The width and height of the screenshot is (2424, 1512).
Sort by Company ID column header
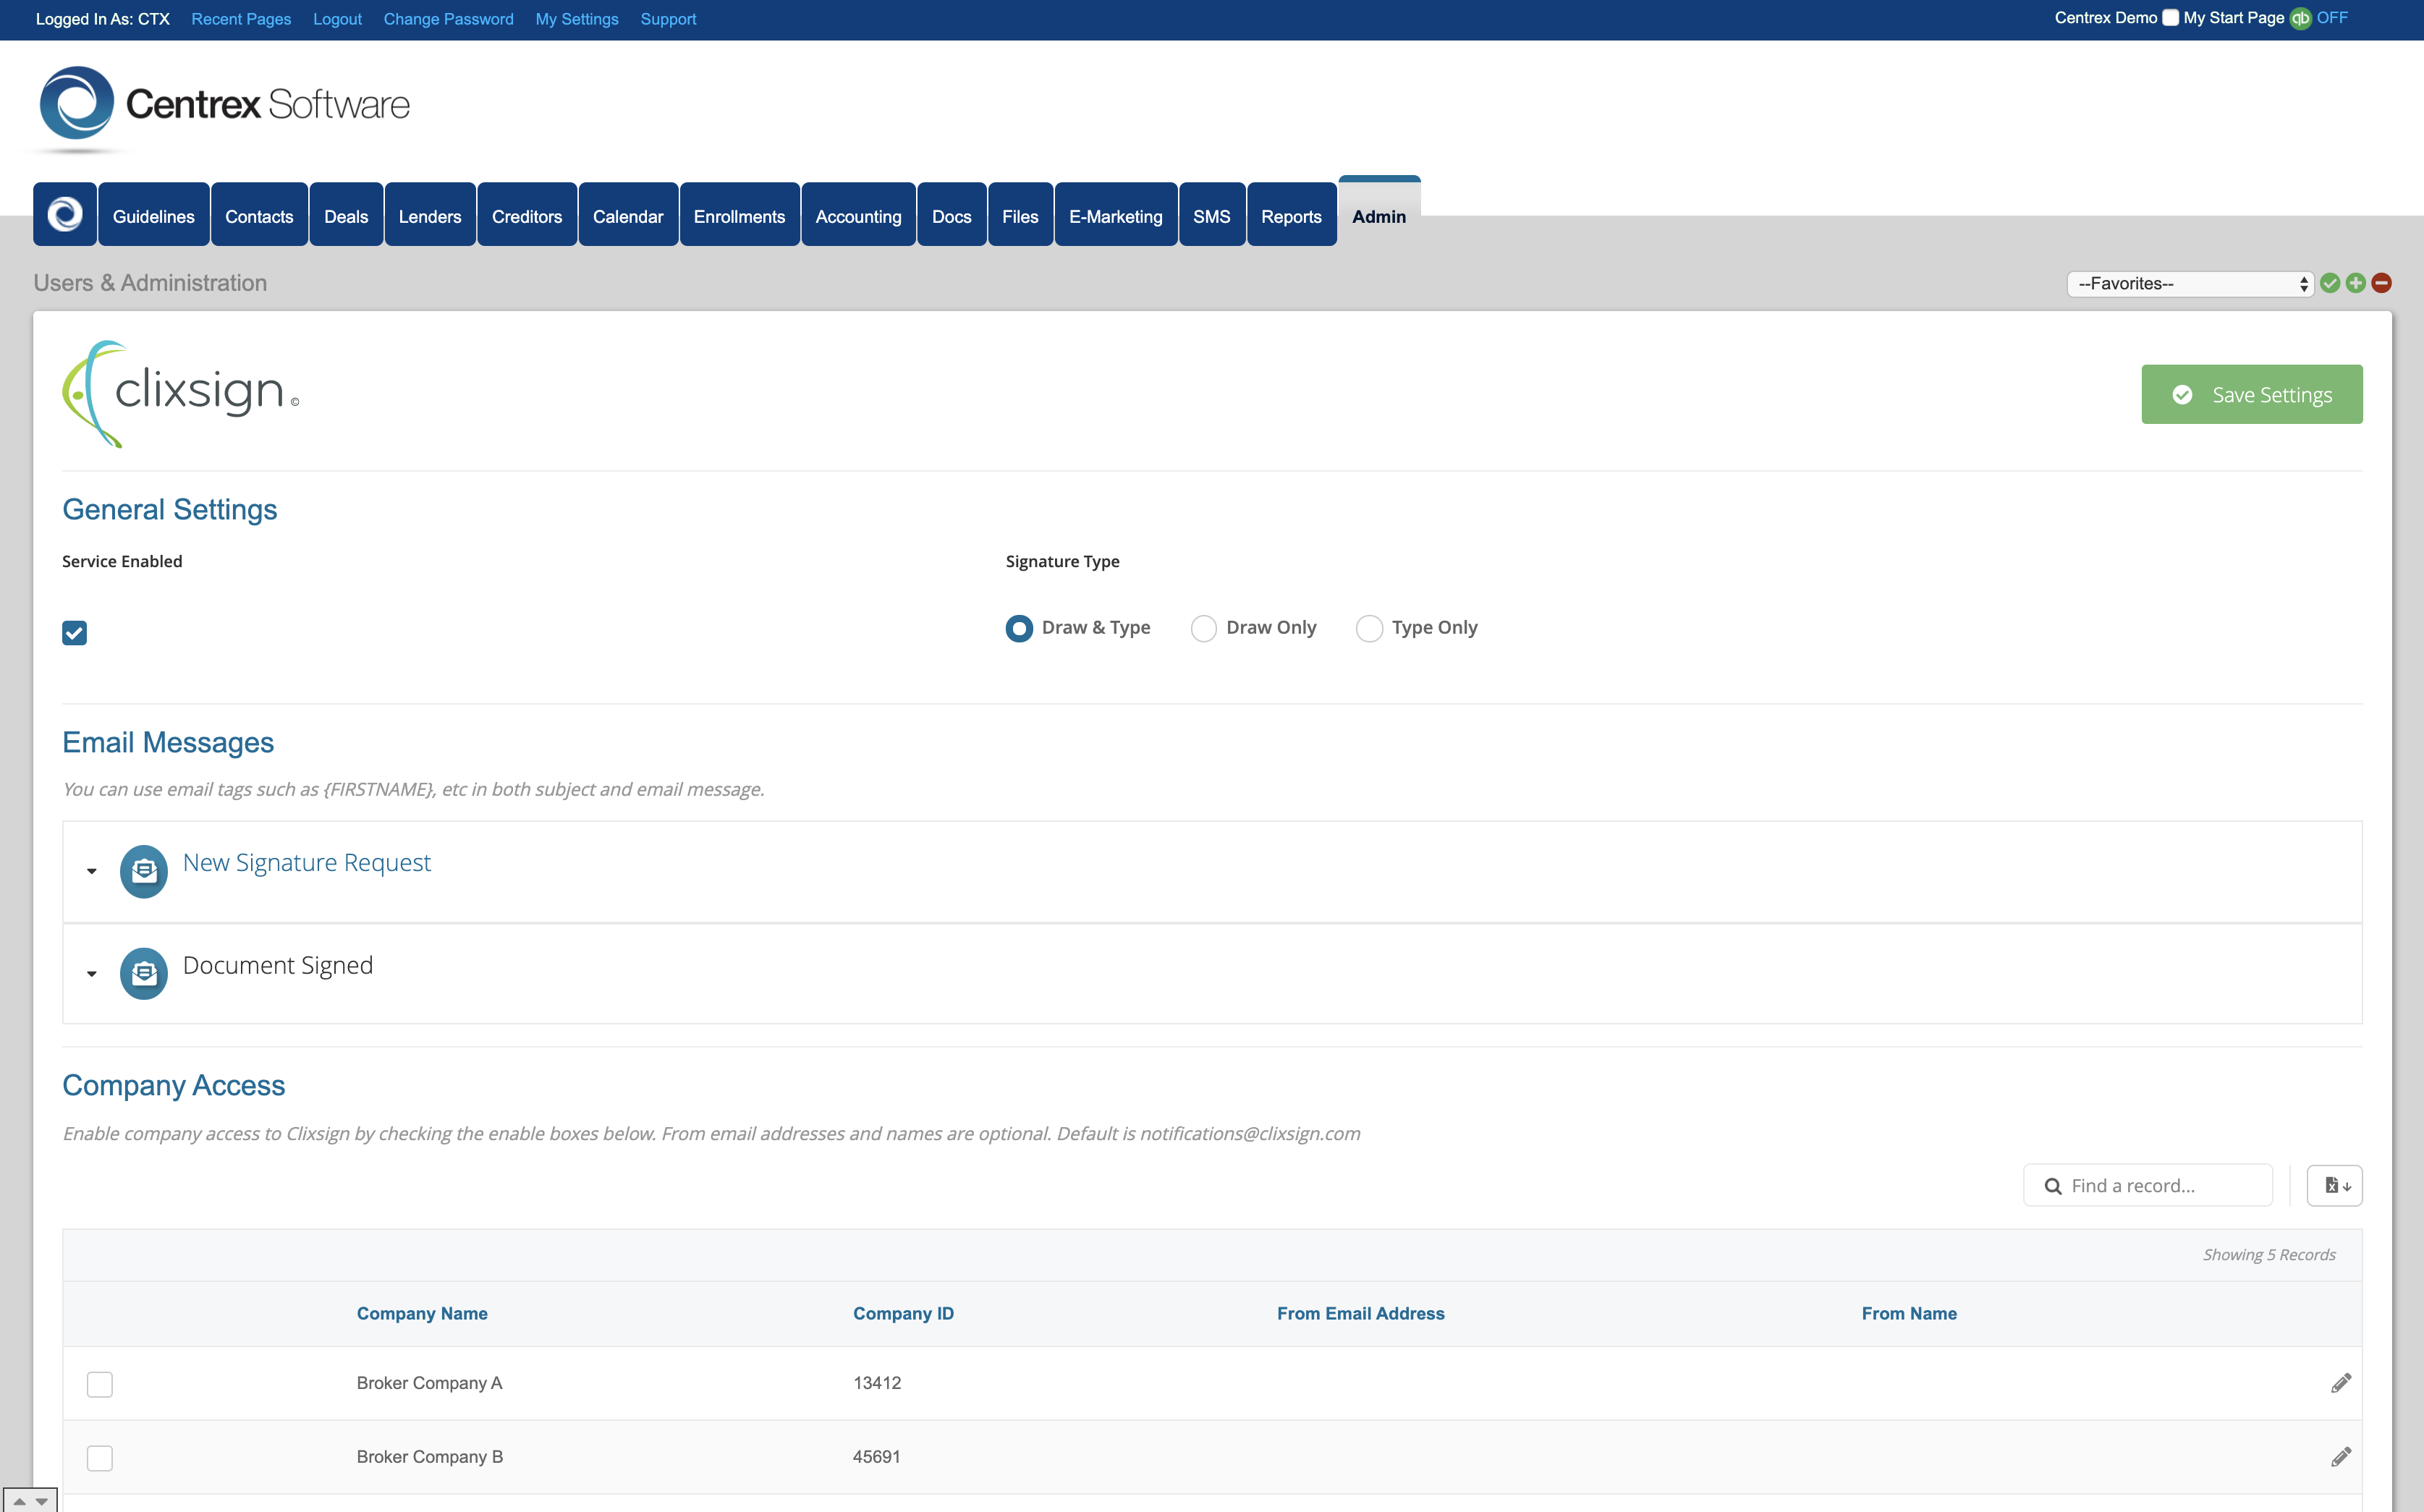(x=903, y=1313)
